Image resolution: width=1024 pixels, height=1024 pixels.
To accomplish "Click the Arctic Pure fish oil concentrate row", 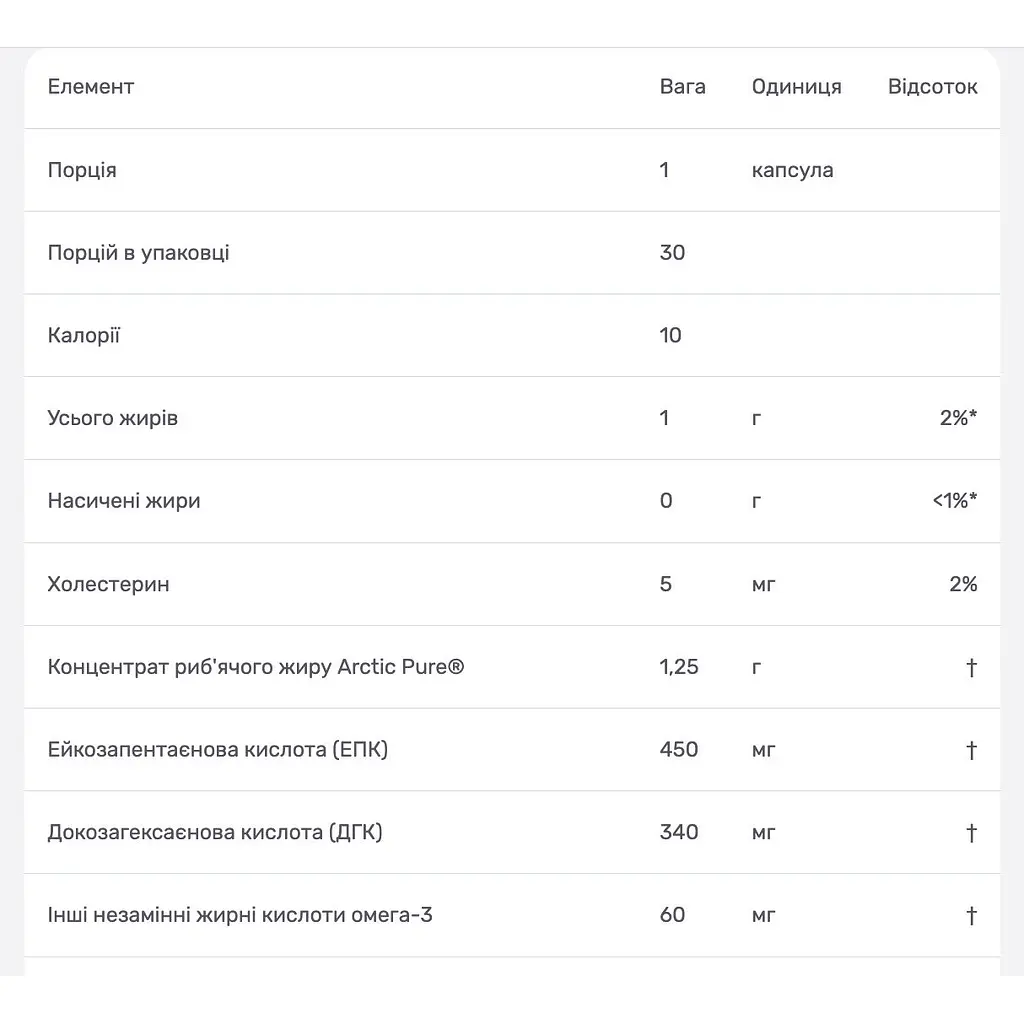I will tap(512, 667).
